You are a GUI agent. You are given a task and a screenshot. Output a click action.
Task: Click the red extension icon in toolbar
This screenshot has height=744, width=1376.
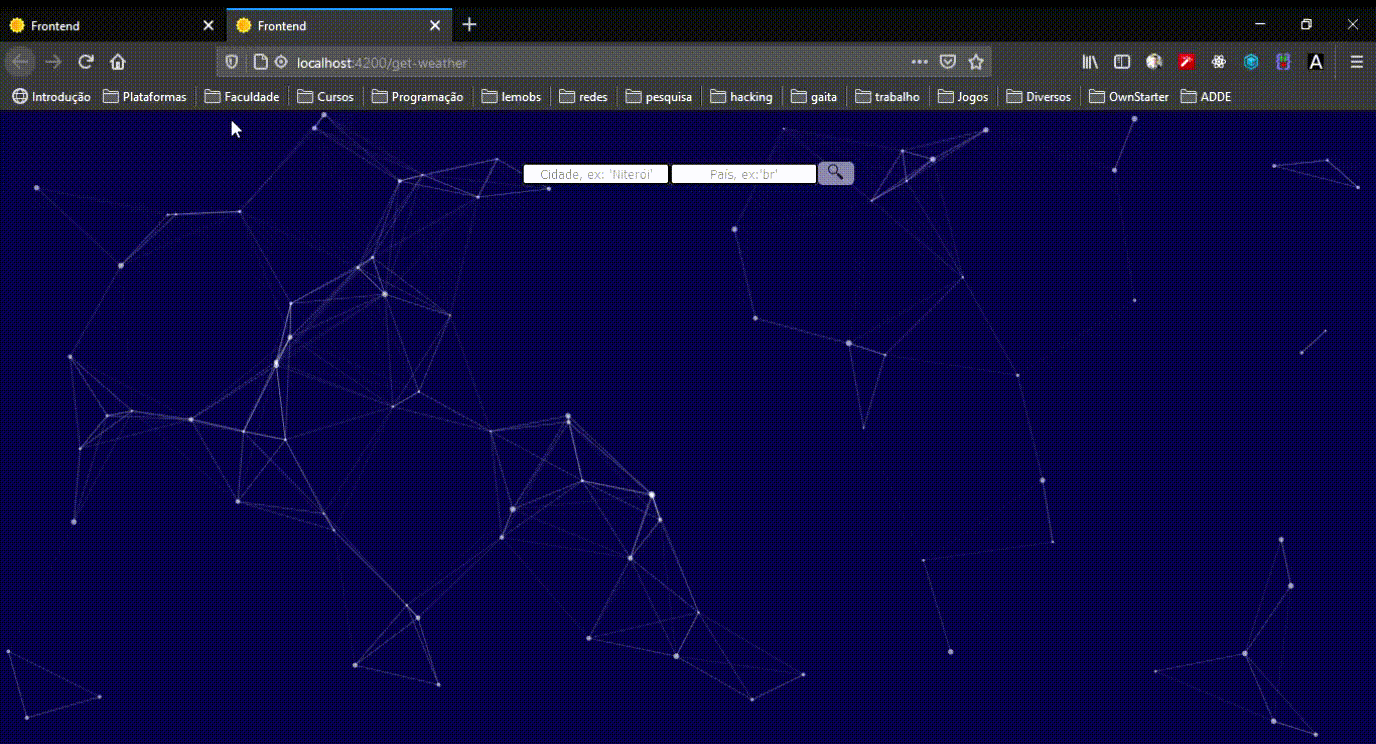[x=1186, y=62]
